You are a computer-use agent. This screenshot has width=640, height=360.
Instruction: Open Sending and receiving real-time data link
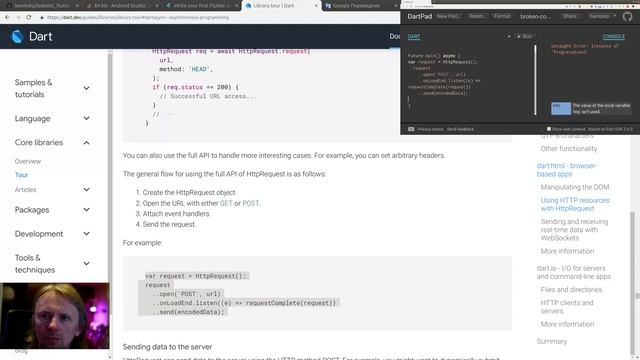574,229
